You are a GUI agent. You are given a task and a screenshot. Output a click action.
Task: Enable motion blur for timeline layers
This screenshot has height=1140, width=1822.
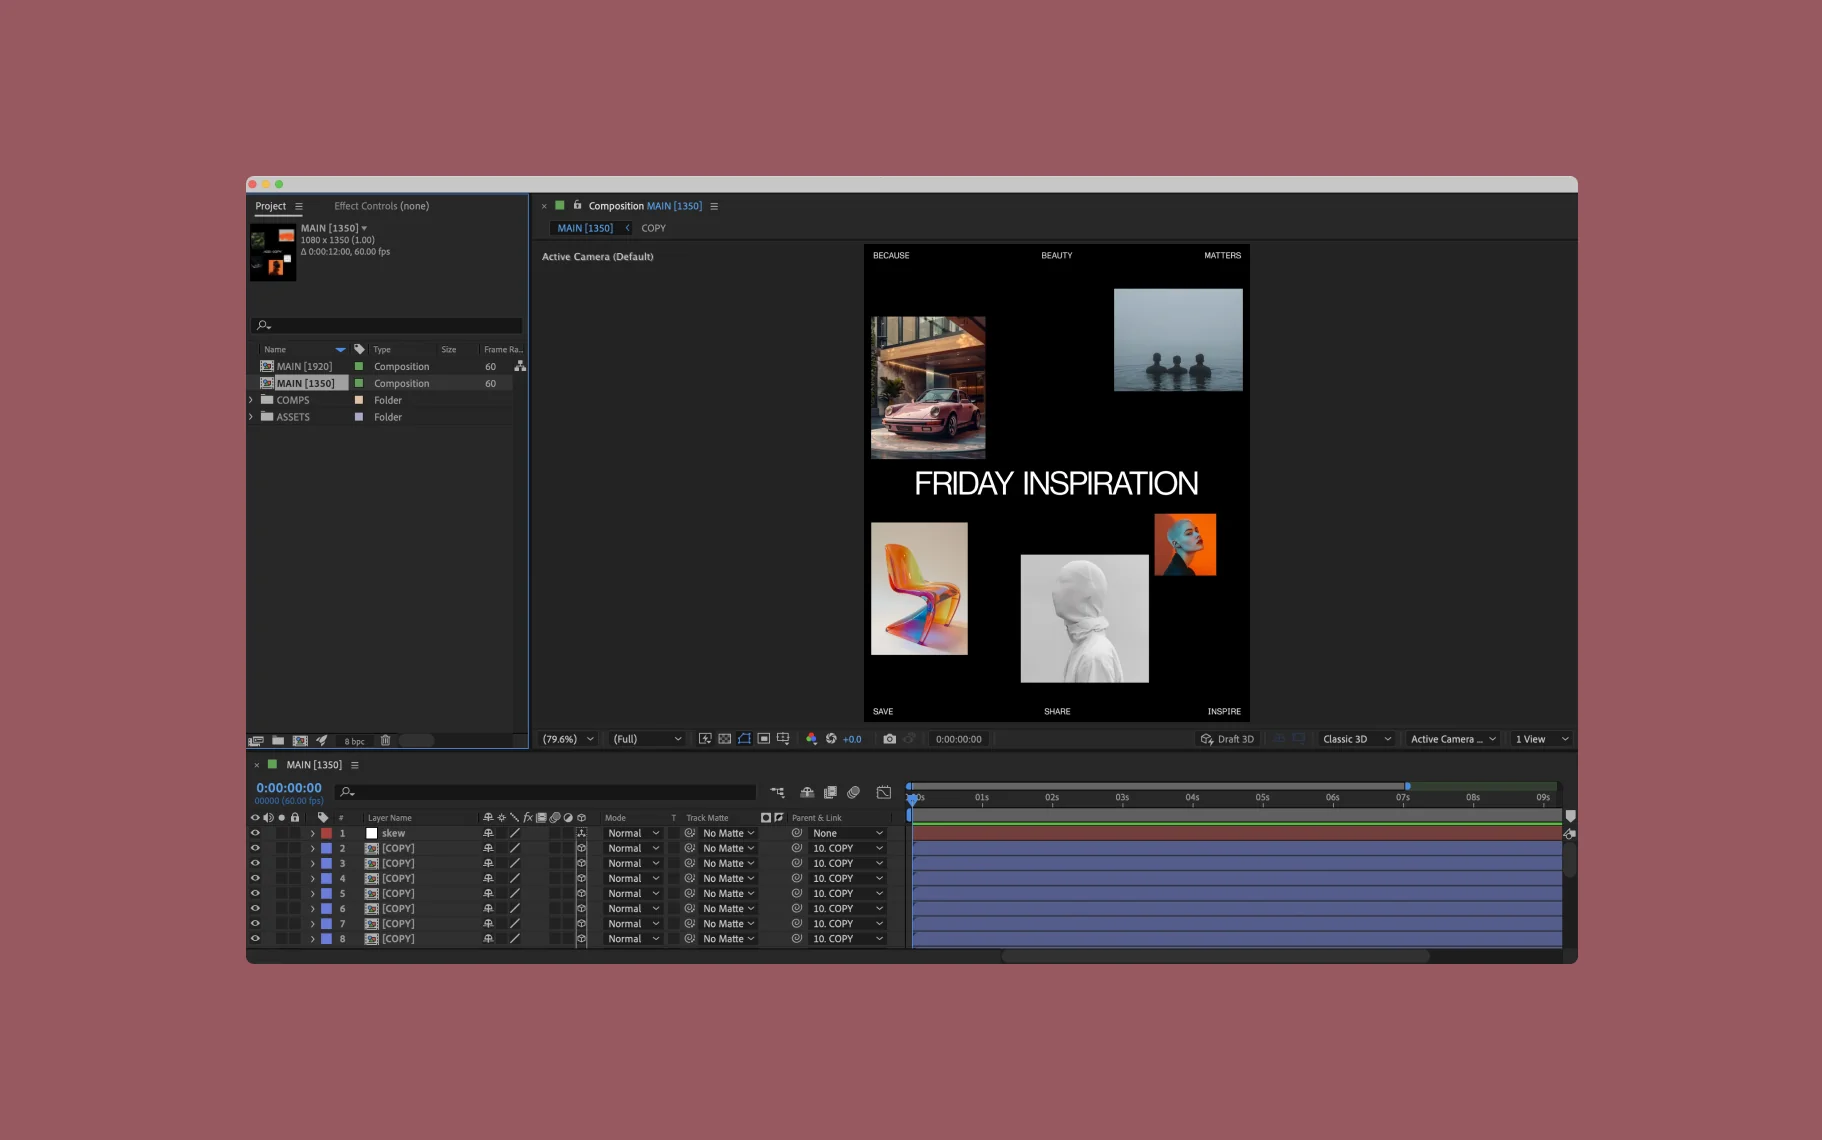click(x=853, y=792)
